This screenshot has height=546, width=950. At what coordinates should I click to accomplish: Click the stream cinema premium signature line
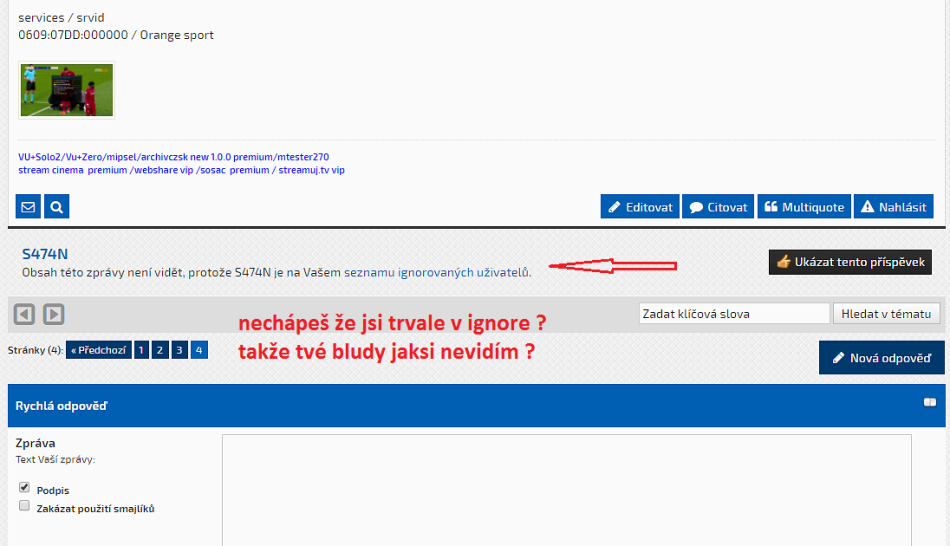181,170
